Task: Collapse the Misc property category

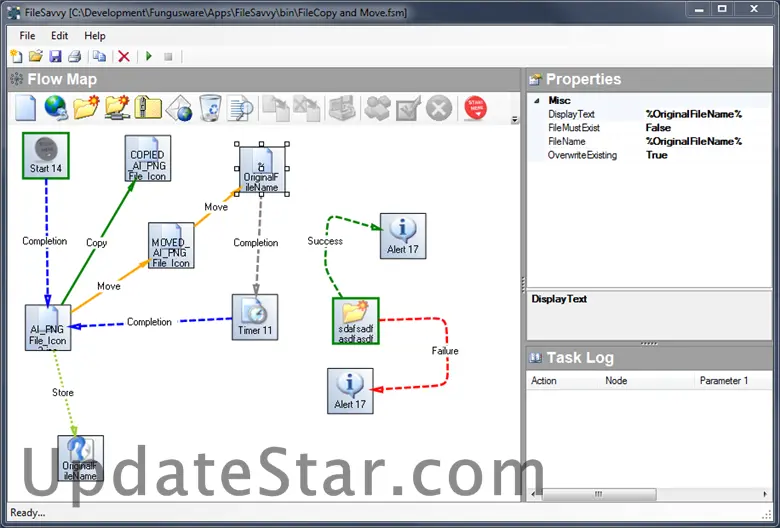Action: [537, 101]
